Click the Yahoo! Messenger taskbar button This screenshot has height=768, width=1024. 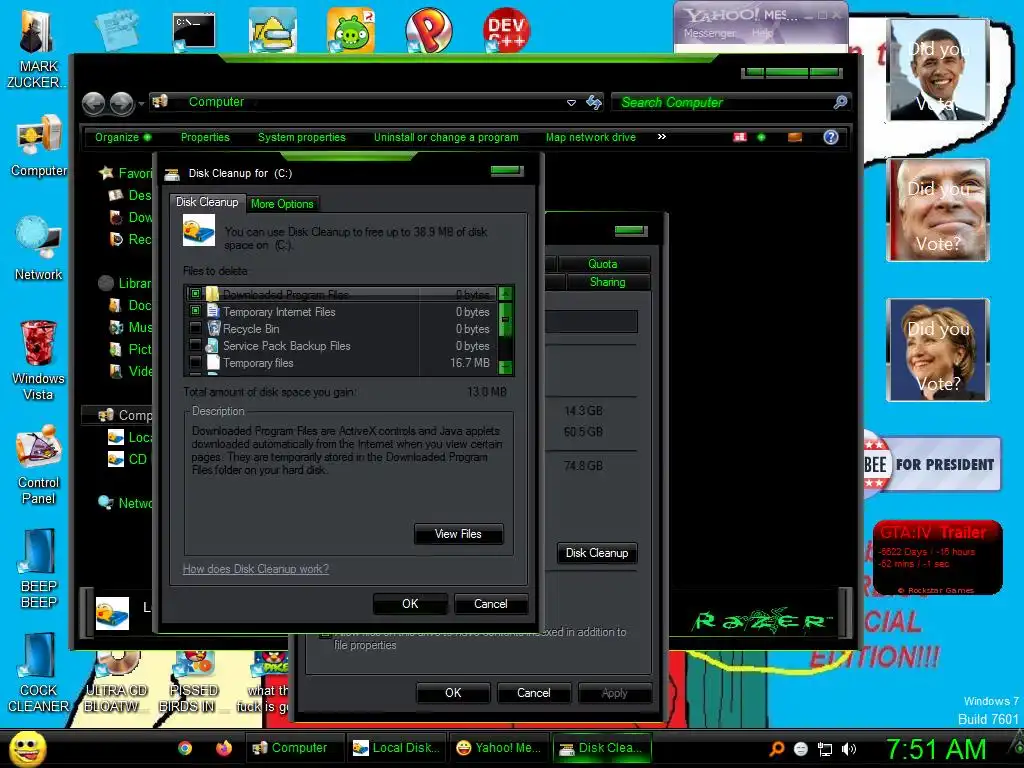(498, 748)
